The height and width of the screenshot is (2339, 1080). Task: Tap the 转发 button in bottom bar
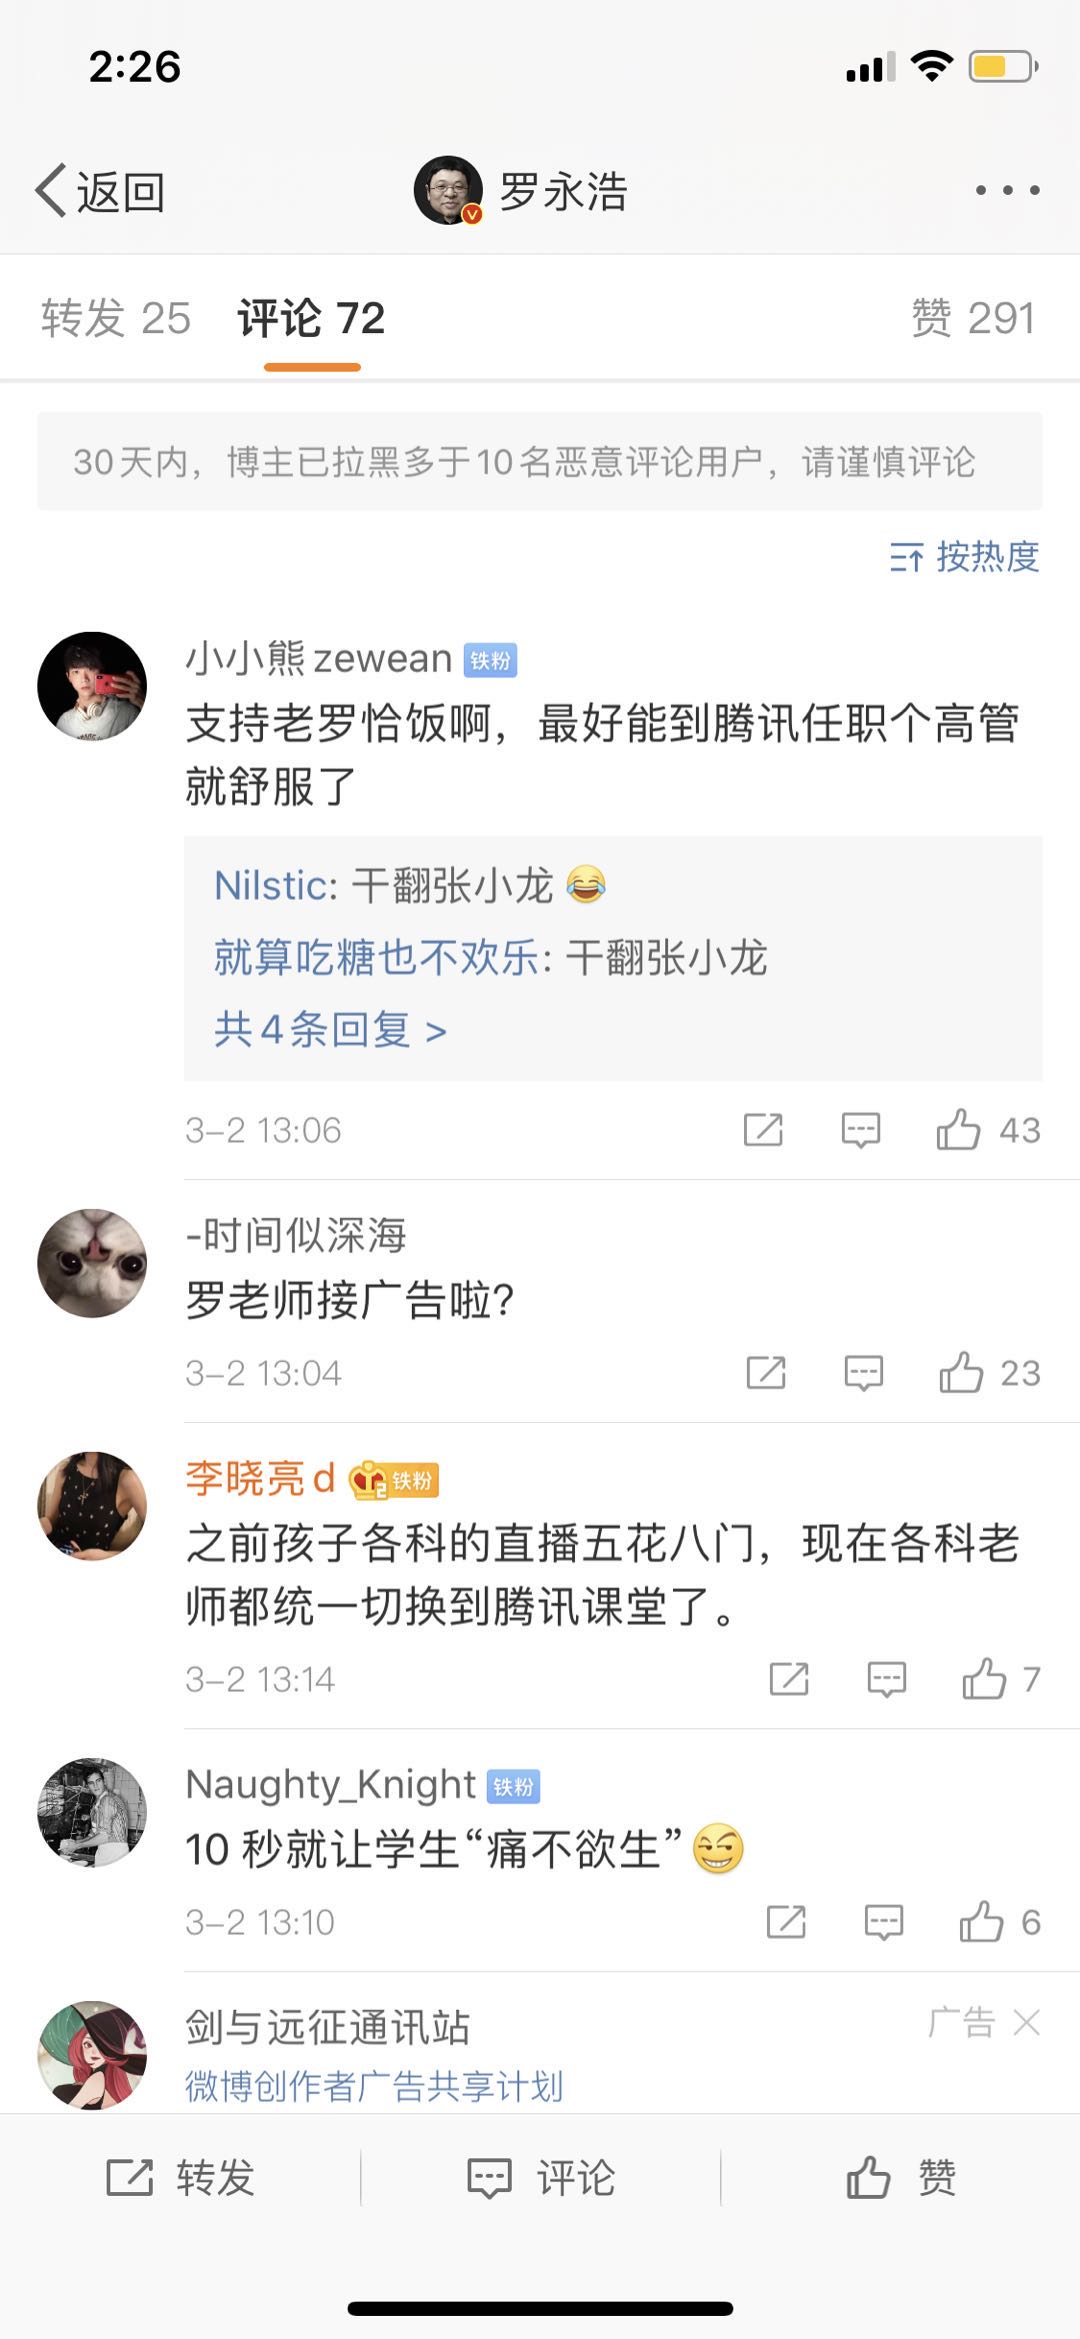181,2177
